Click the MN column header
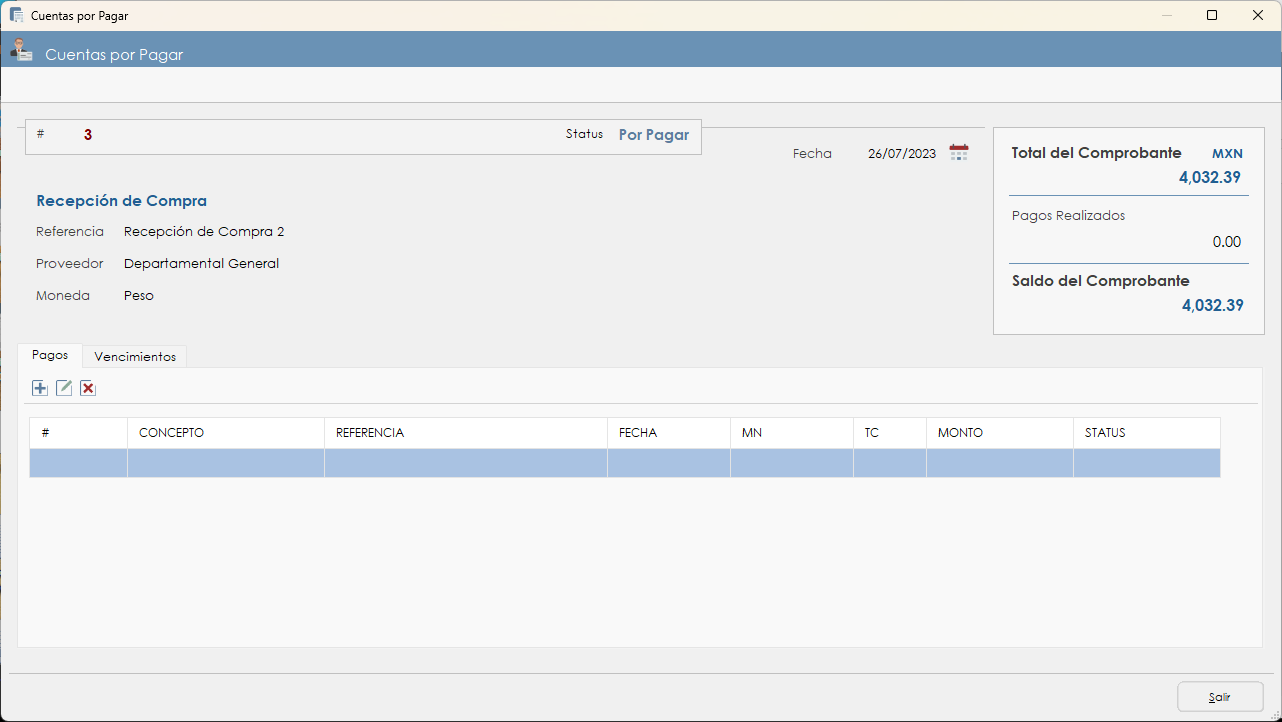1282x722 pixels. point(791,433)
